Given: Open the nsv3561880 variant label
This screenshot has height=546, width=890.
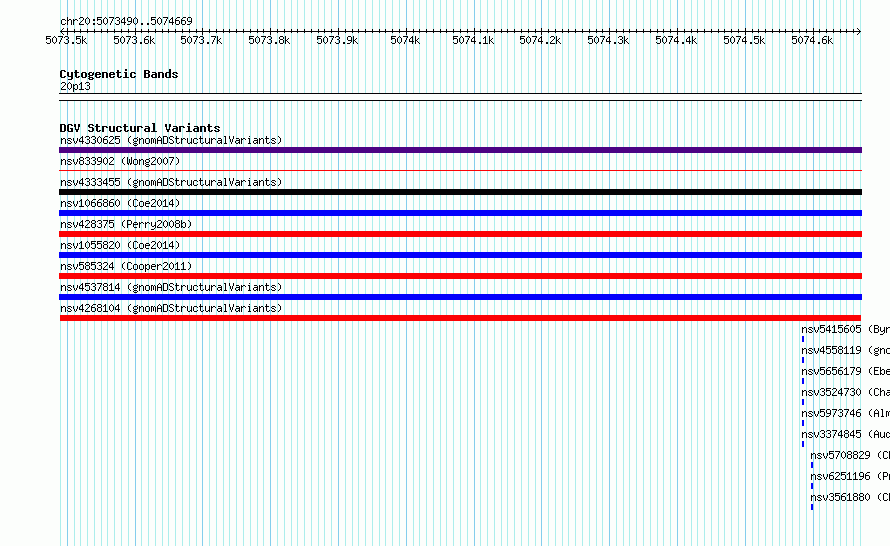Looking at the screenshot, I should click(x=850, y=497).
